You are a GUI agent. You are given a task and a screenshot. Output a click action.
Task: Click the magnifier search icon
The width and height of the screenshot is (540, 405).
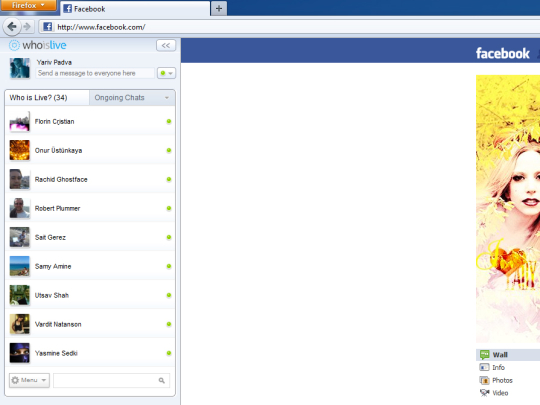click(x=162, y=380)
